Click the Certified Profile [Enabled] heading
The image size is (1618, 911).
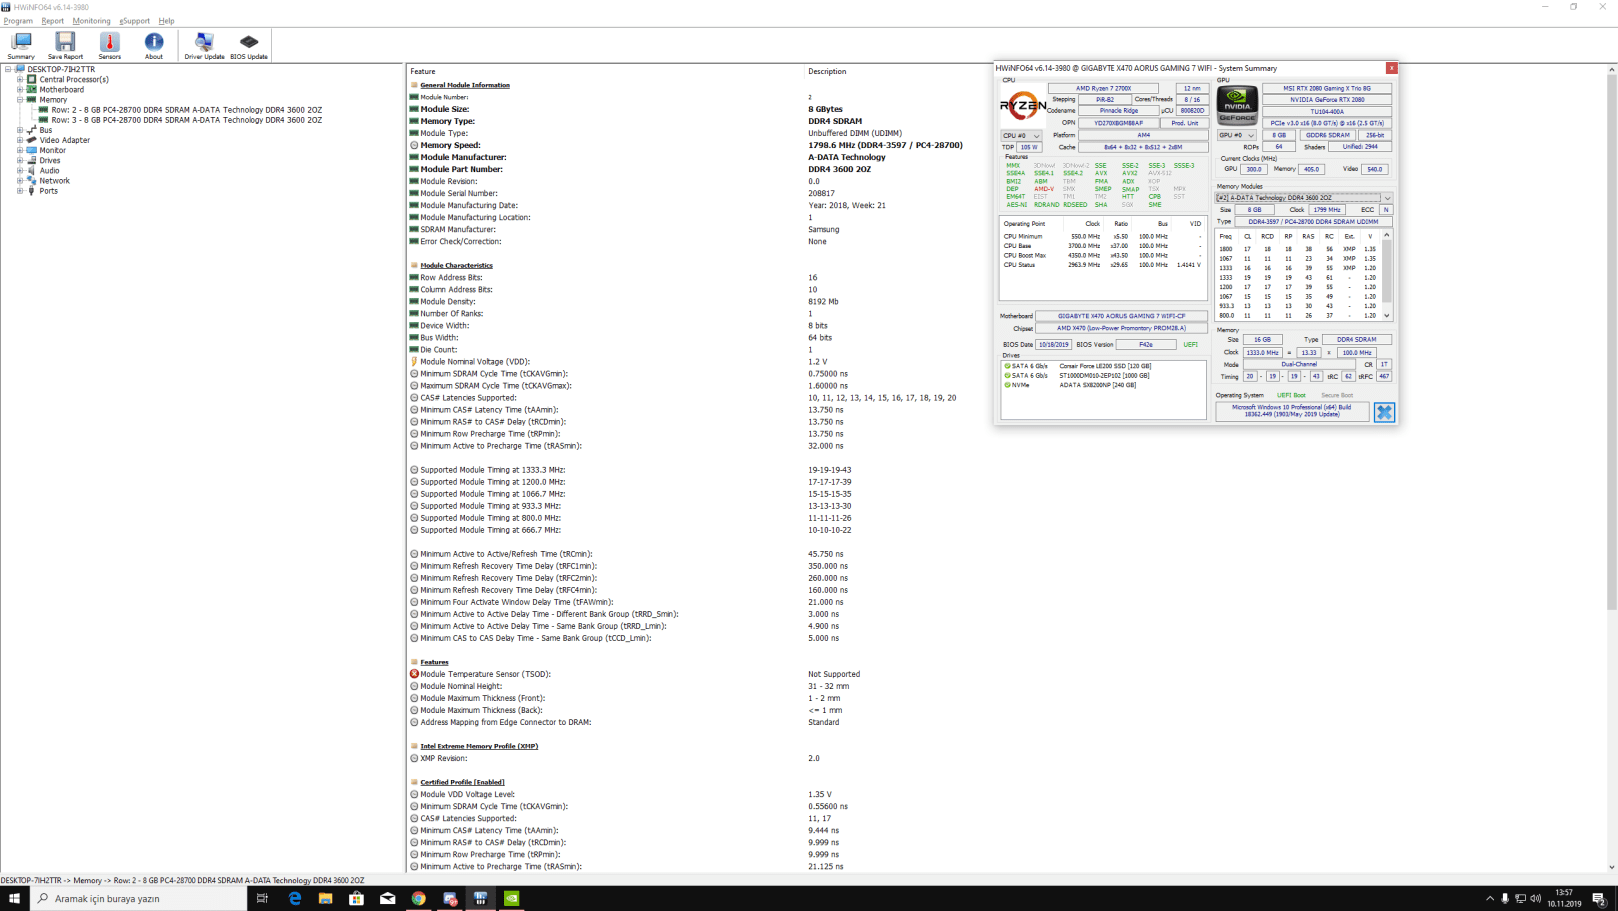462,782
